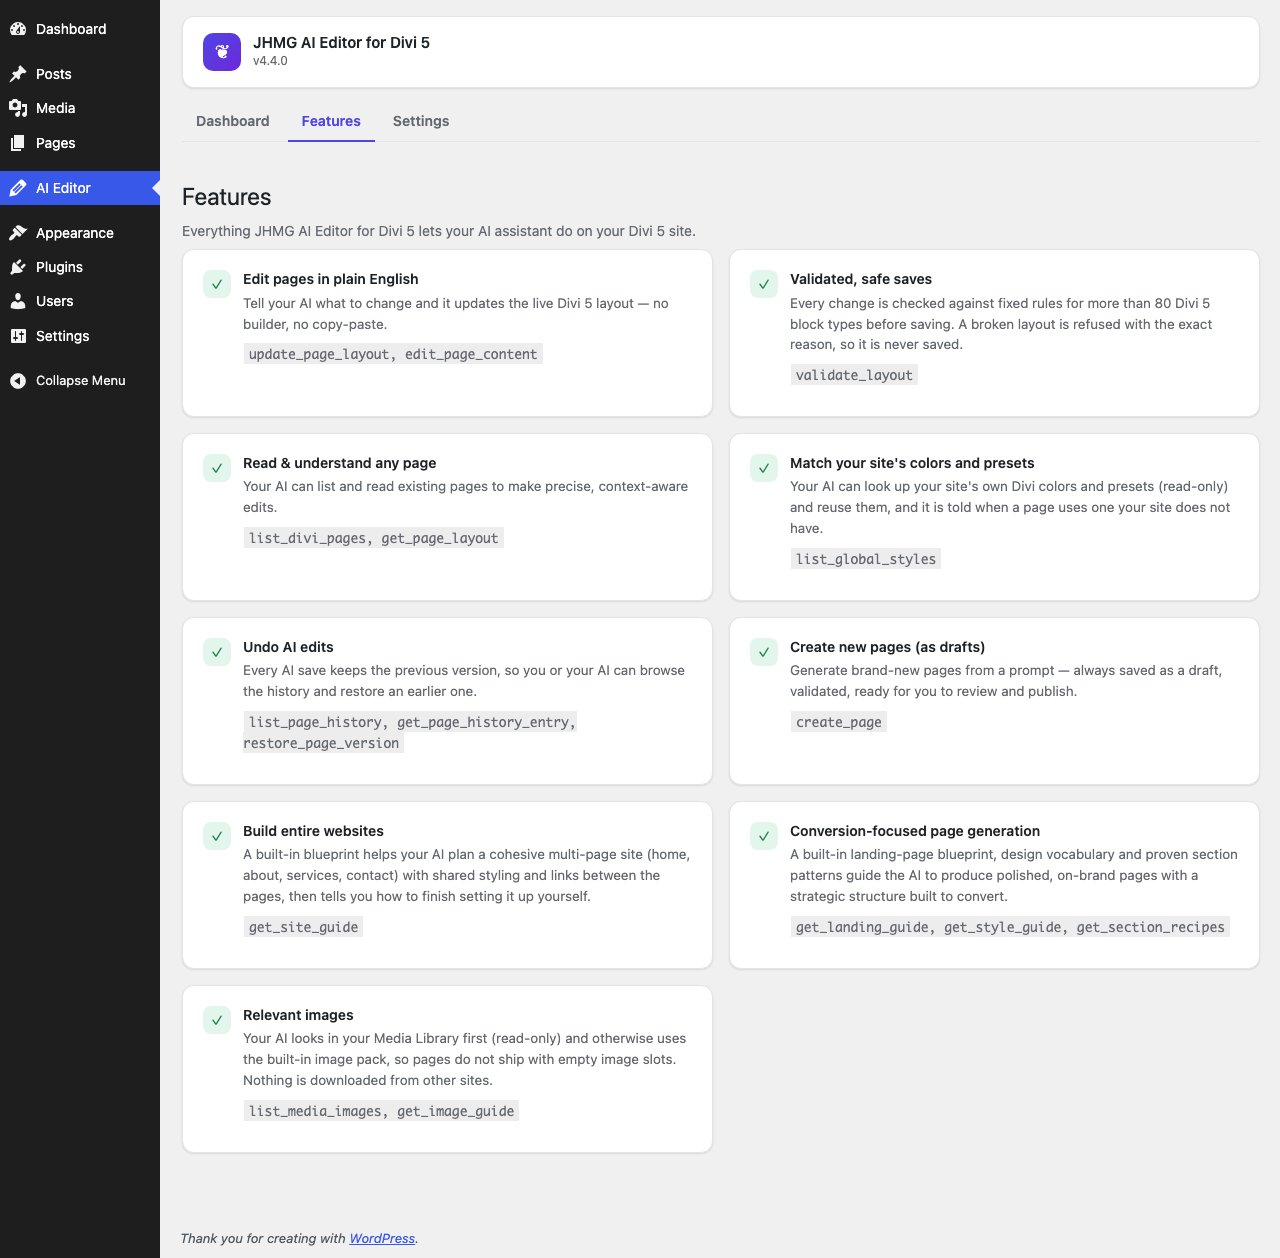Follow the WordPress footer link
Image resolution: width=1280 pixels, height=1258 pixels.
[382, 1238]
